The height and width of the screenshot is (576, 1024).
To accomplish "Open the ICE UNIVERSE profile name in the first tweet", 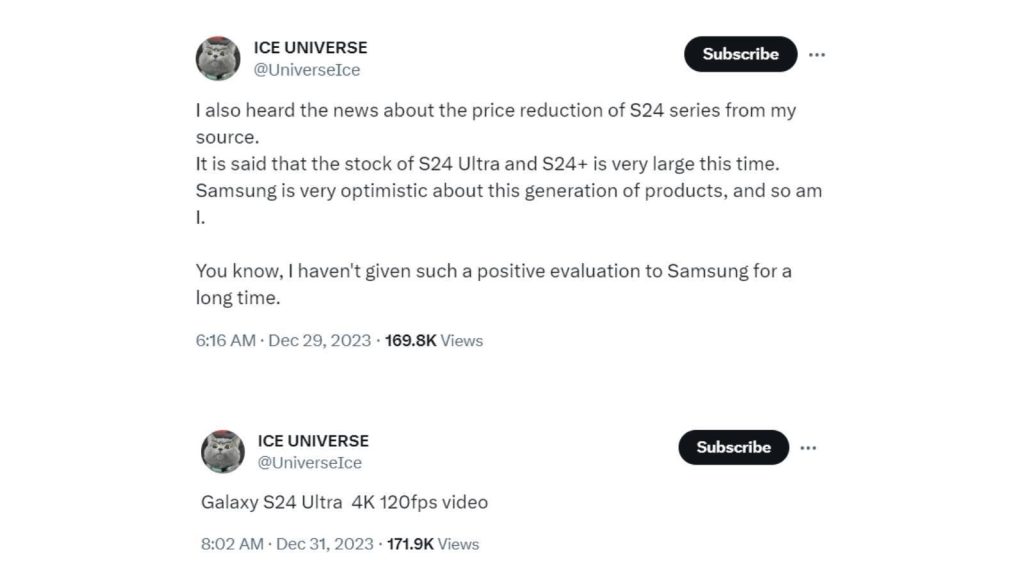I will pyautogui.click(x=310, y=47).
